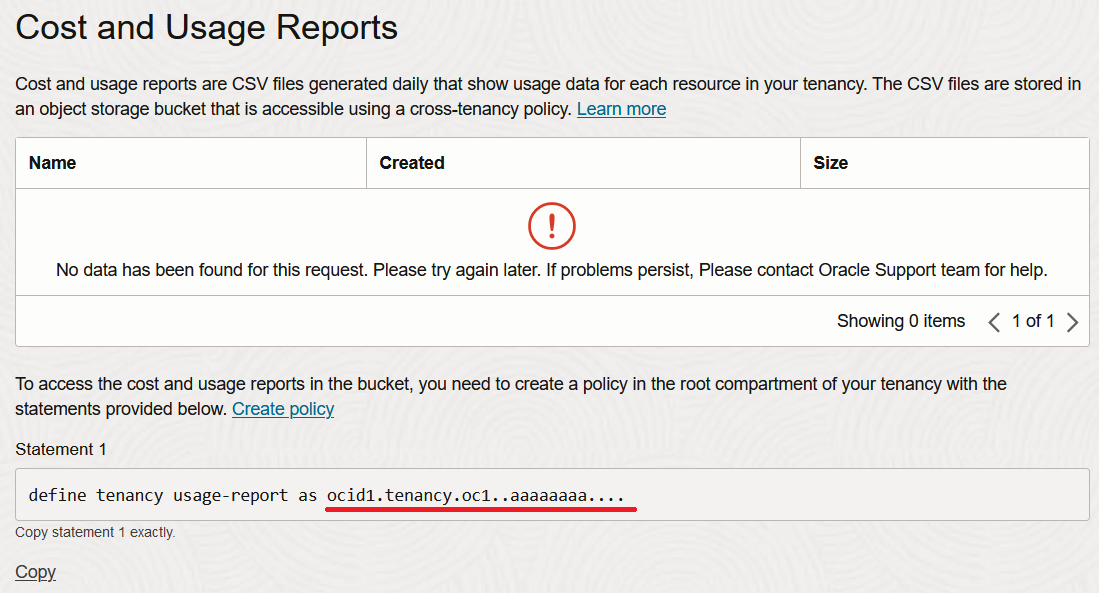This screenshot has width=1099, height=593.
Task: Go to next page with right chevron
Action: 1072,322
